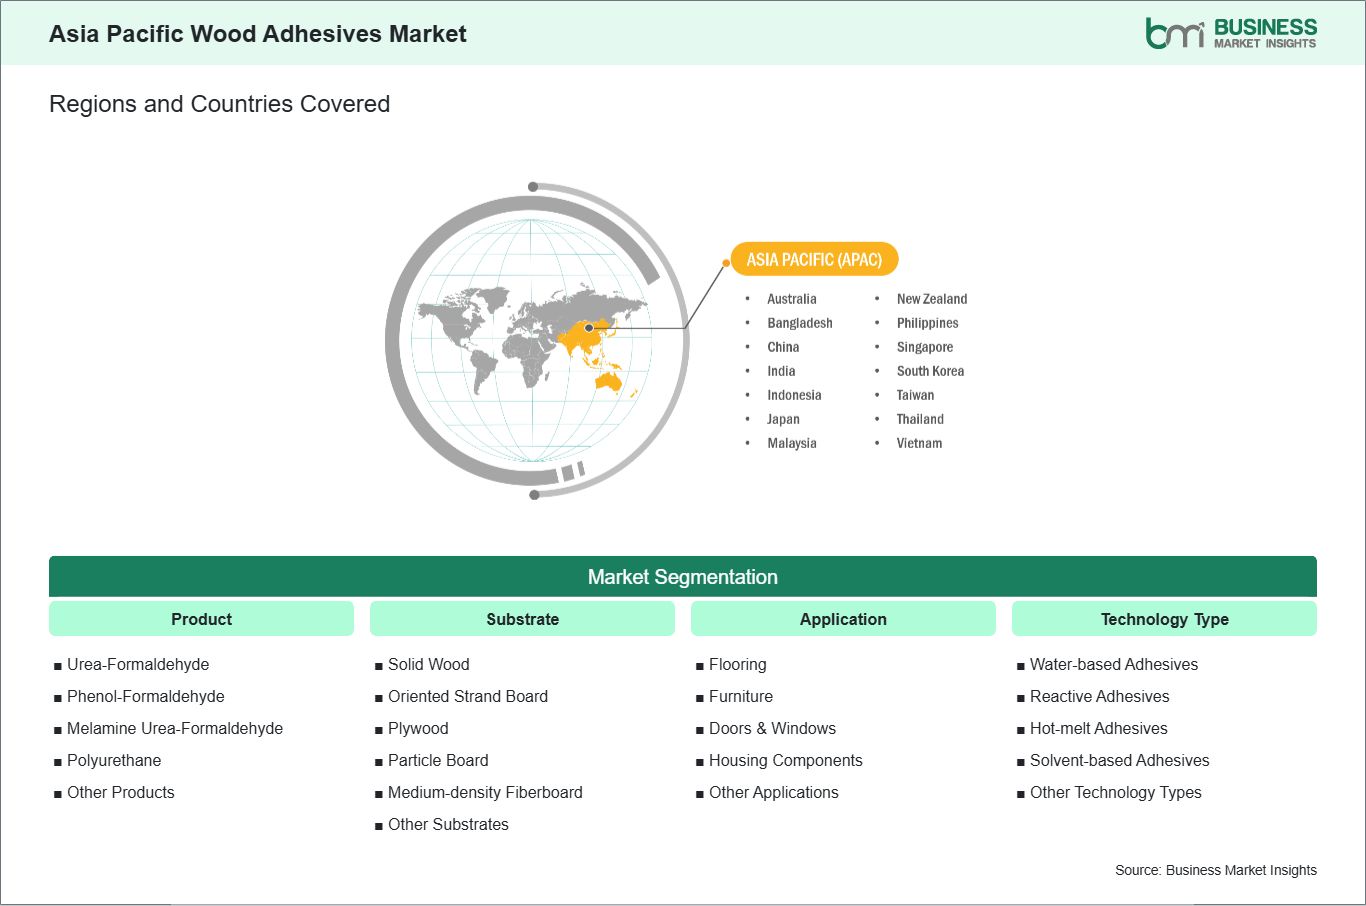Click 'Solid Wood' under Substrate

point(429,664)
